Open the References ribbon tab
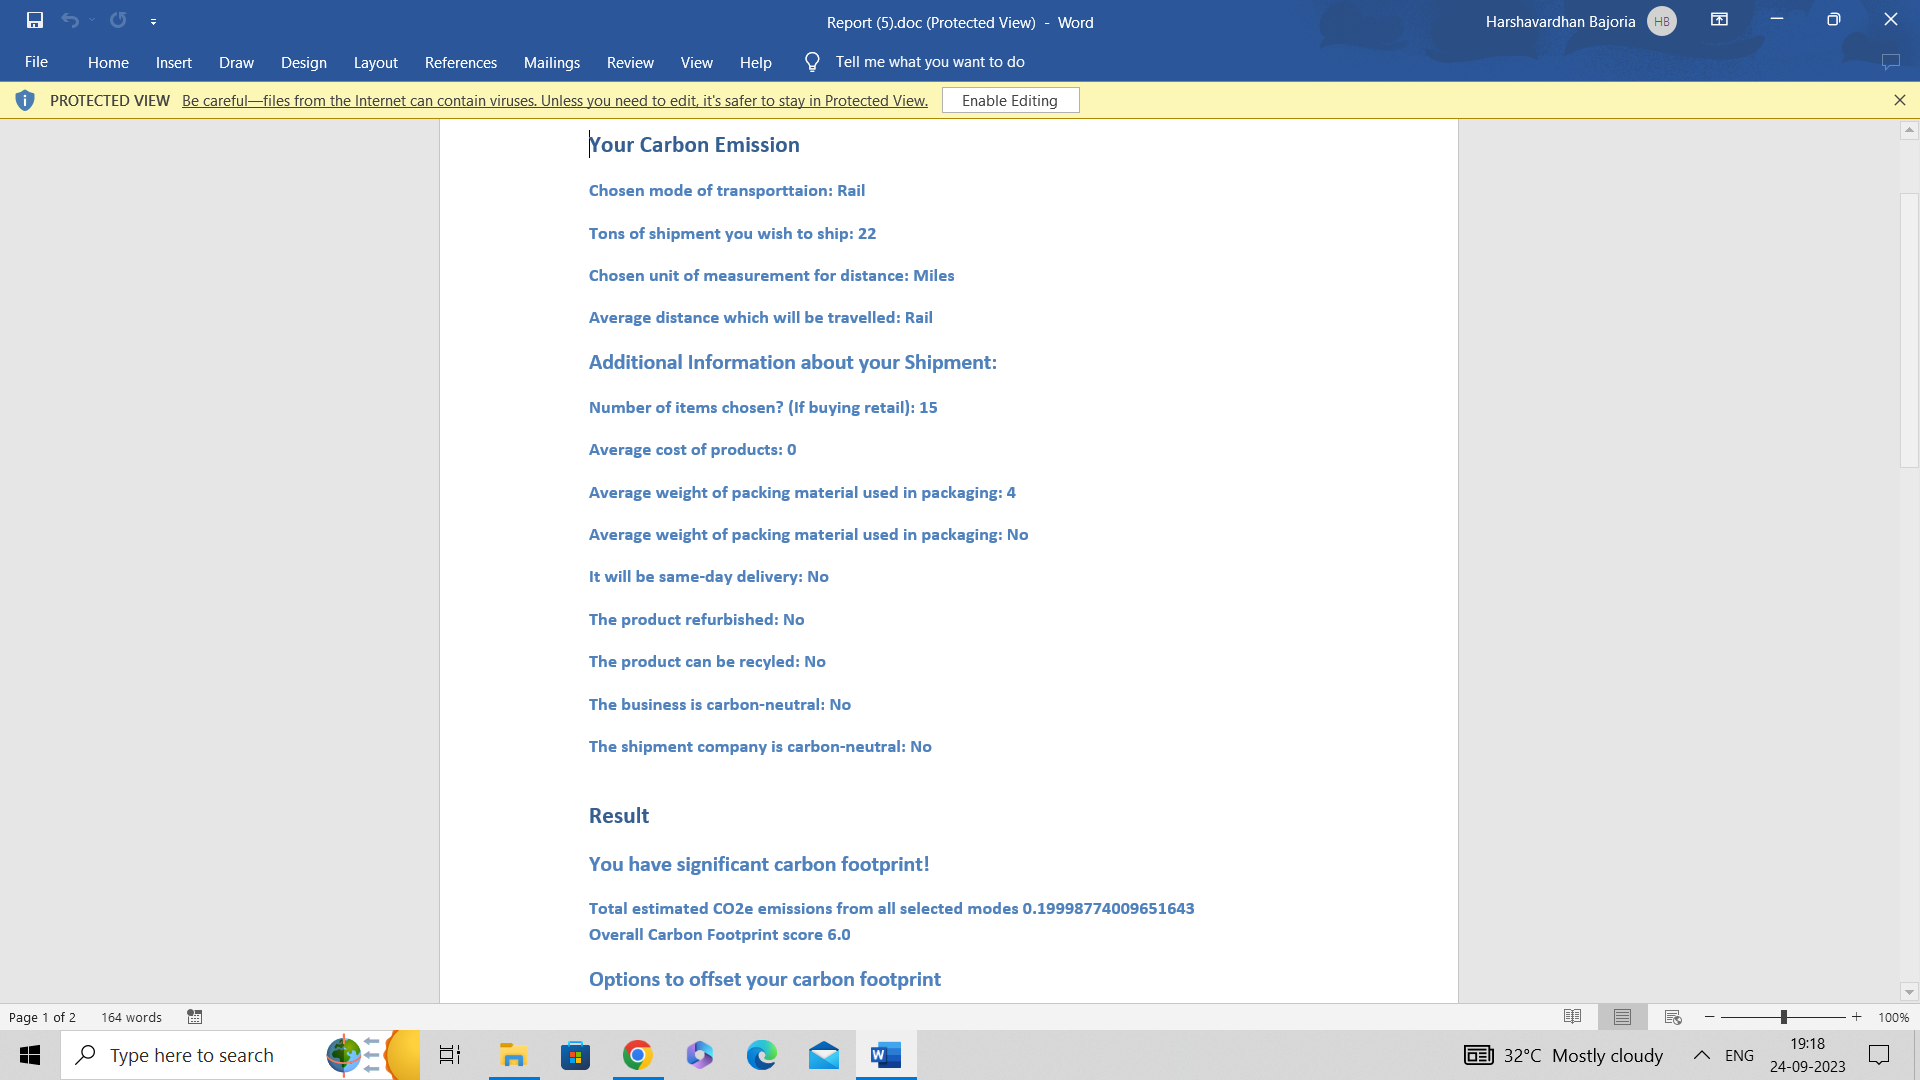Viewport: 1920px width, 1080px height. point(460,62)
